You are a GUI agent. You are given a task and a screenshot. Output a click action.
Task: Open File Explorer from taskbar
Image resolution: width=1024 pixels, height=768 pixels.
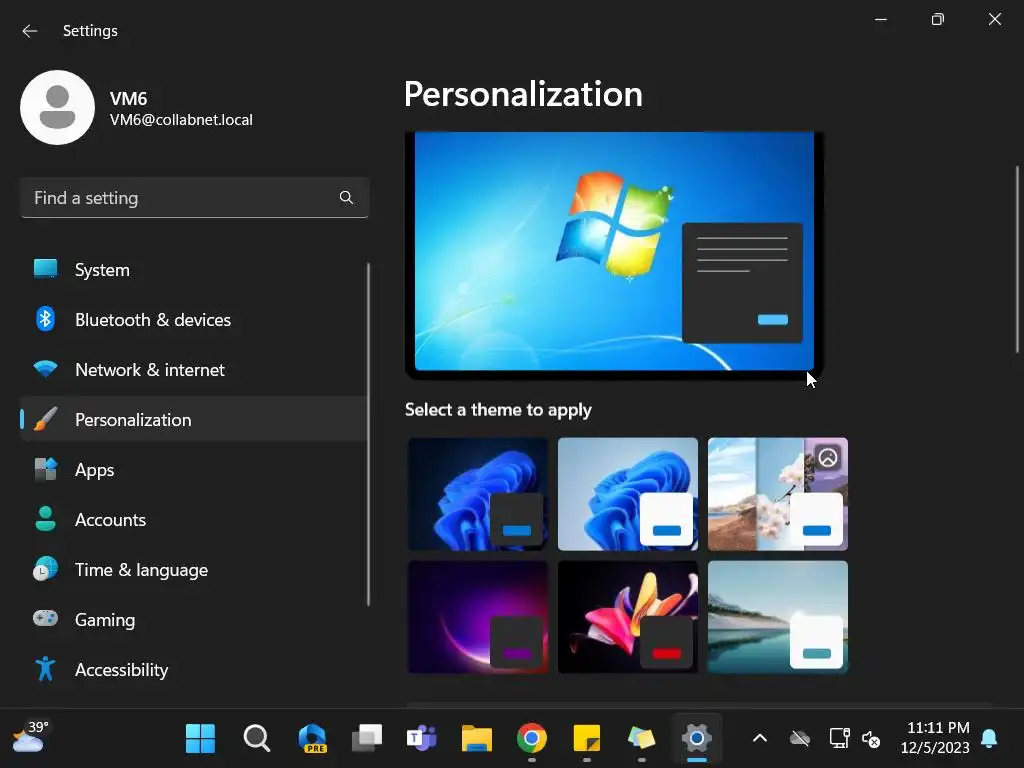click(477, 739)
